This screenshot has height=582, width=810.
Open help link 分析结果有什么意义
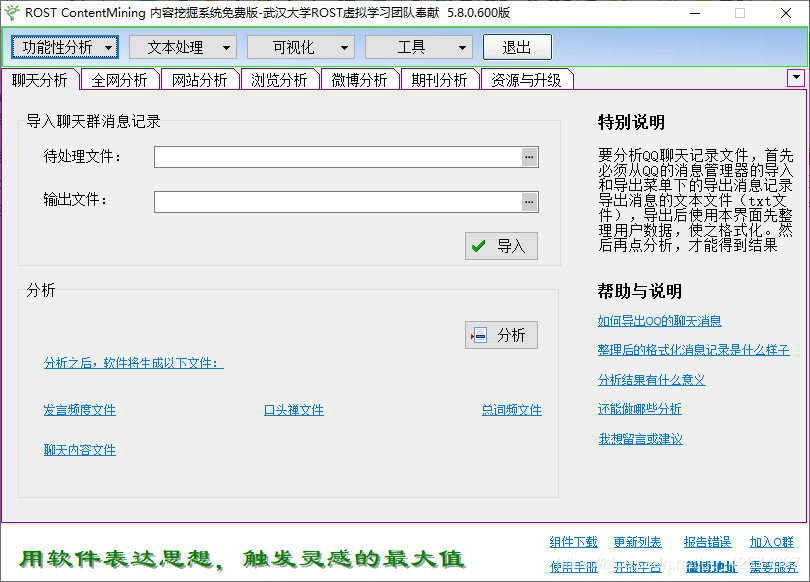click(x=651, y=380)
